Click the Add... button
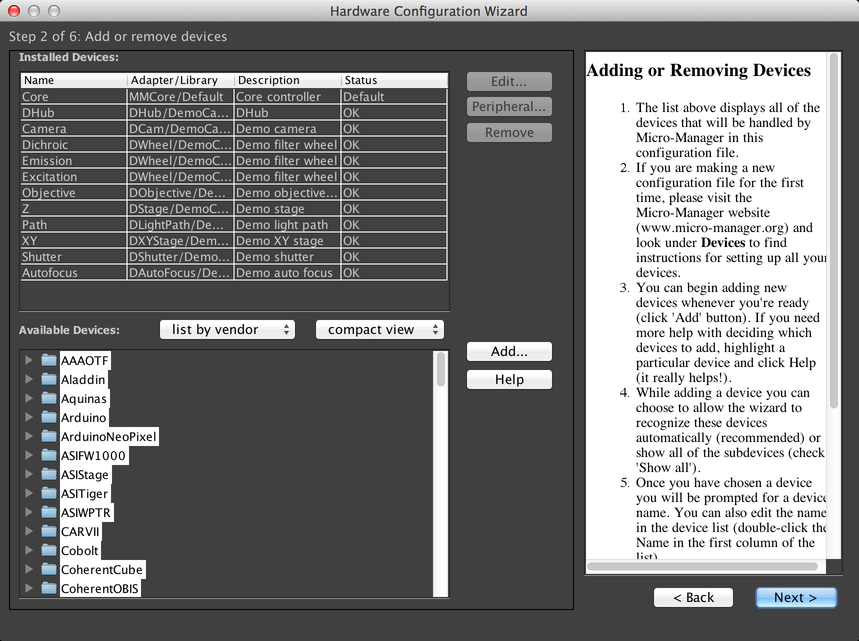Screen dimensions: 859x641 [x=509, y=352]
